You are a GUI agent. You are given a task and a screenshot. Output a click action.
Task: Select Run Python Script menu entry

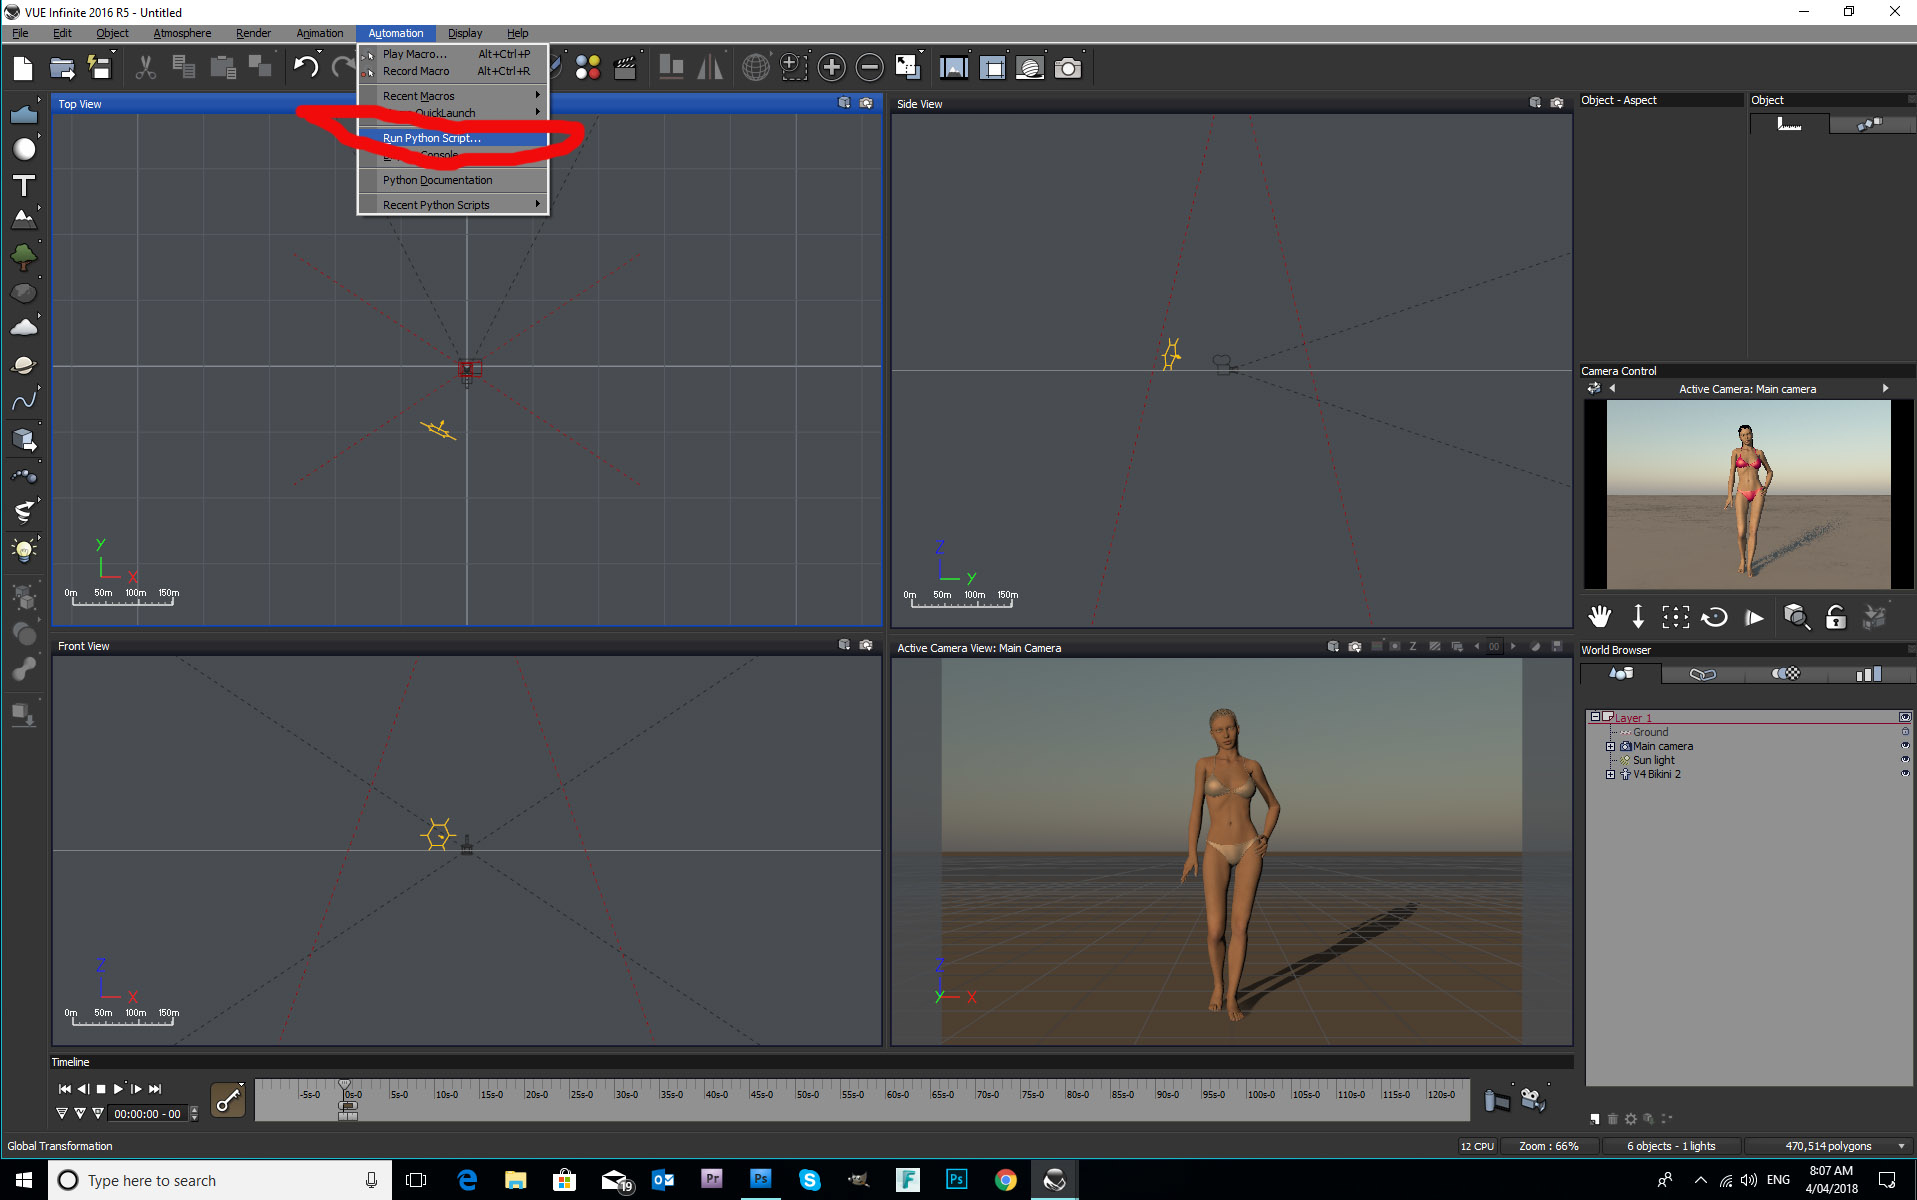pos(432,138)
